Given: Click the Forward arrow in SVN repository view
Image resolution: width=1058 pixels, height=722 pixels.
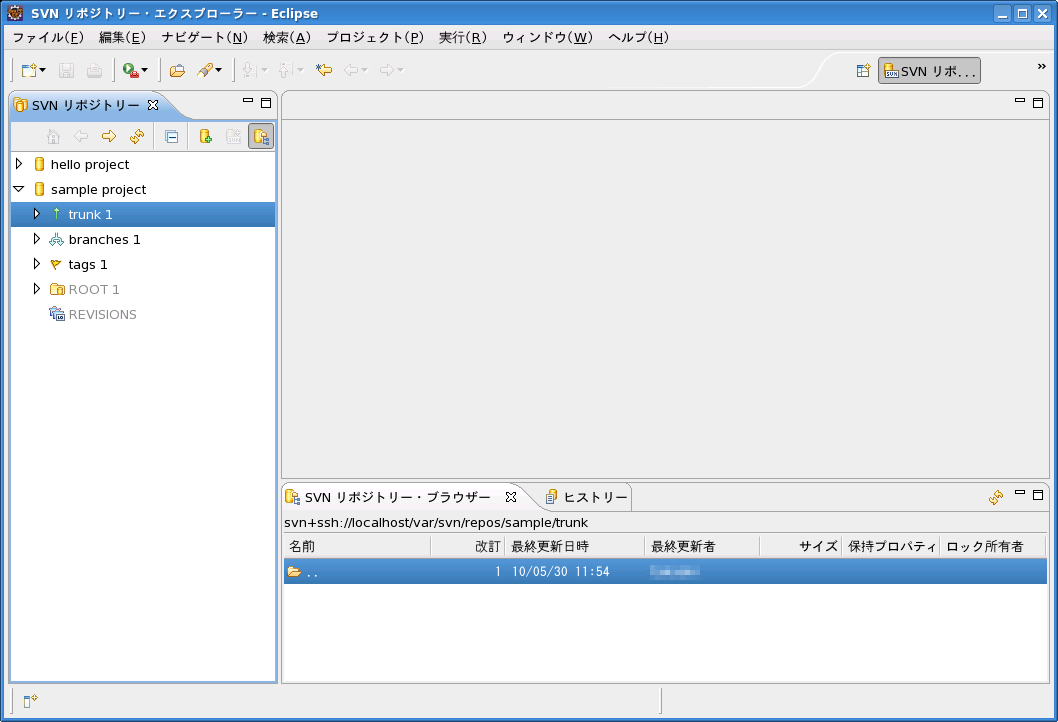Looking at the screenshot, I should point(109,137).
